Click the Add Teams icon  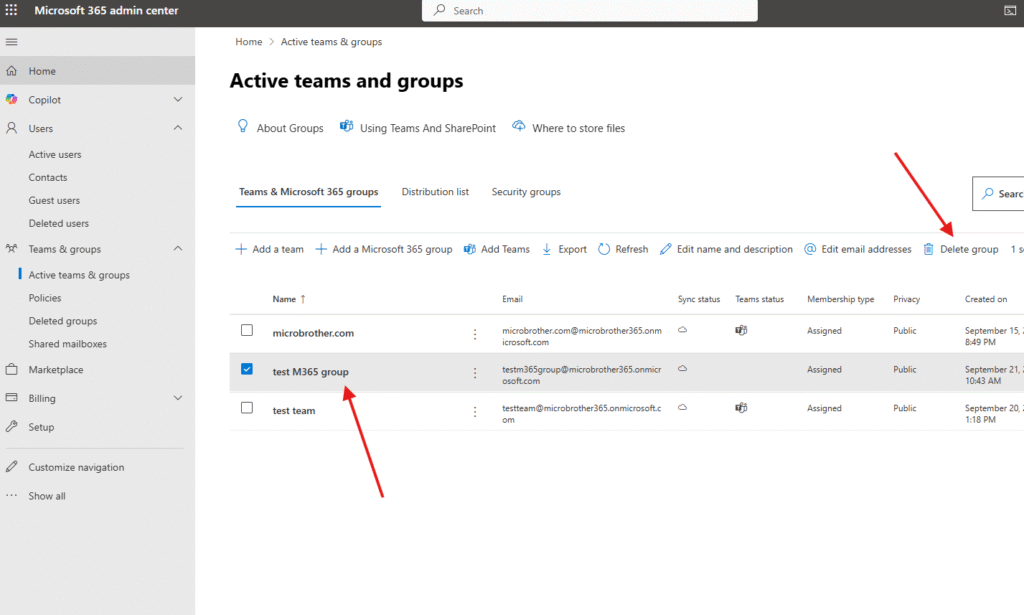click(x=470, y=249)
